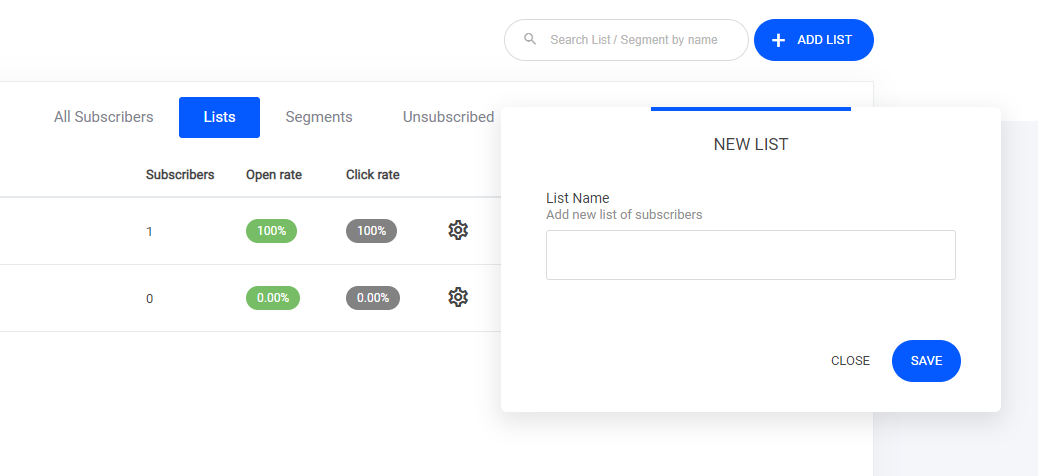Click the gray 100% click rate badge
Screen dimensions: 1038x476
(x=371, y=231)
